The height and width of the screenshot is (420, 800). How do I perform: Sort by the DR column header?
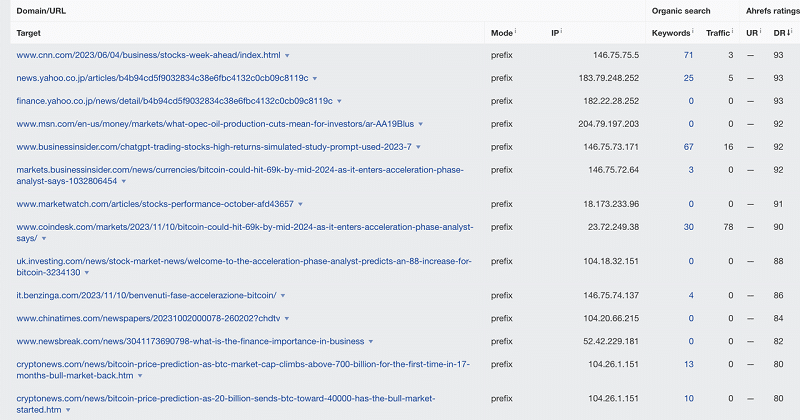(779, 33)
